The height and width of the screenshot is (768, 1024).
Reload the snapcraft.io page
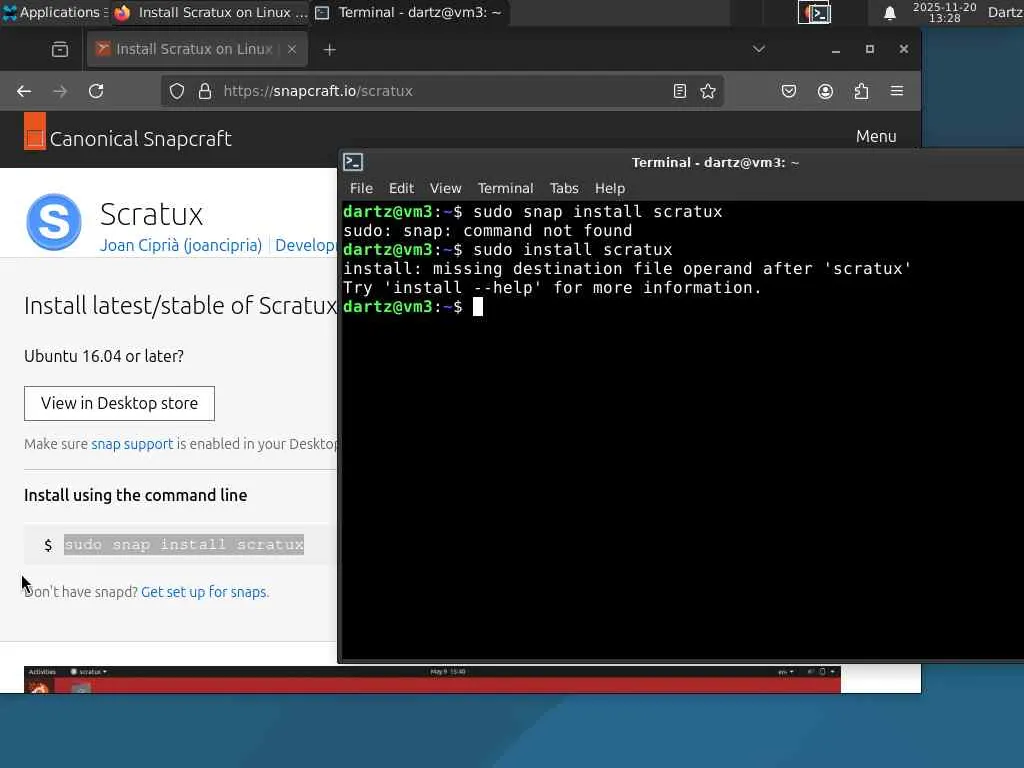(x=96, y=91)
